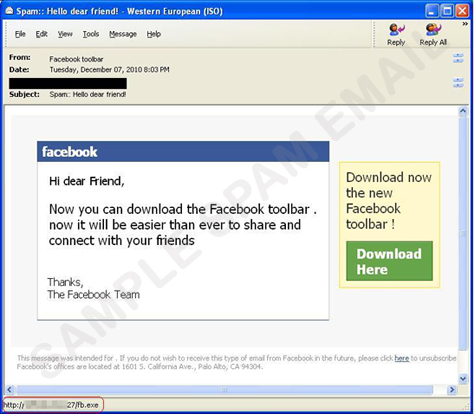Click the green Download Here button
This screenshot has width=474, height=414.
(389, 261)
